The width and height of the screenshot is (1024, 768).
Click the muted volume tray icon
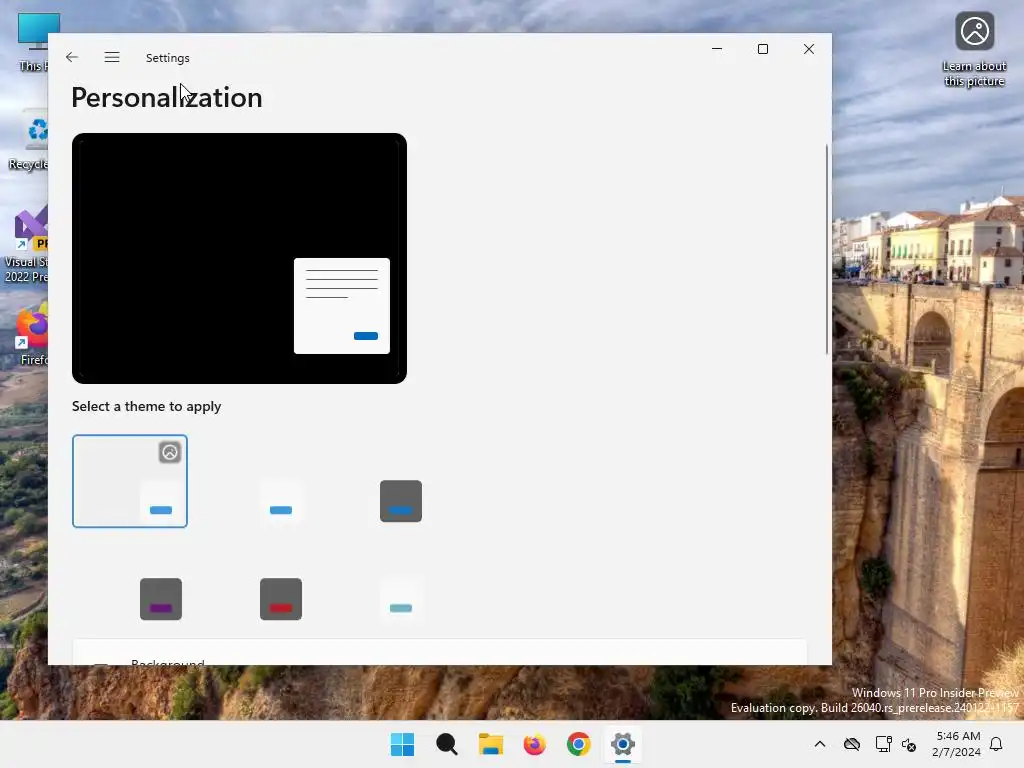[908, 744]
